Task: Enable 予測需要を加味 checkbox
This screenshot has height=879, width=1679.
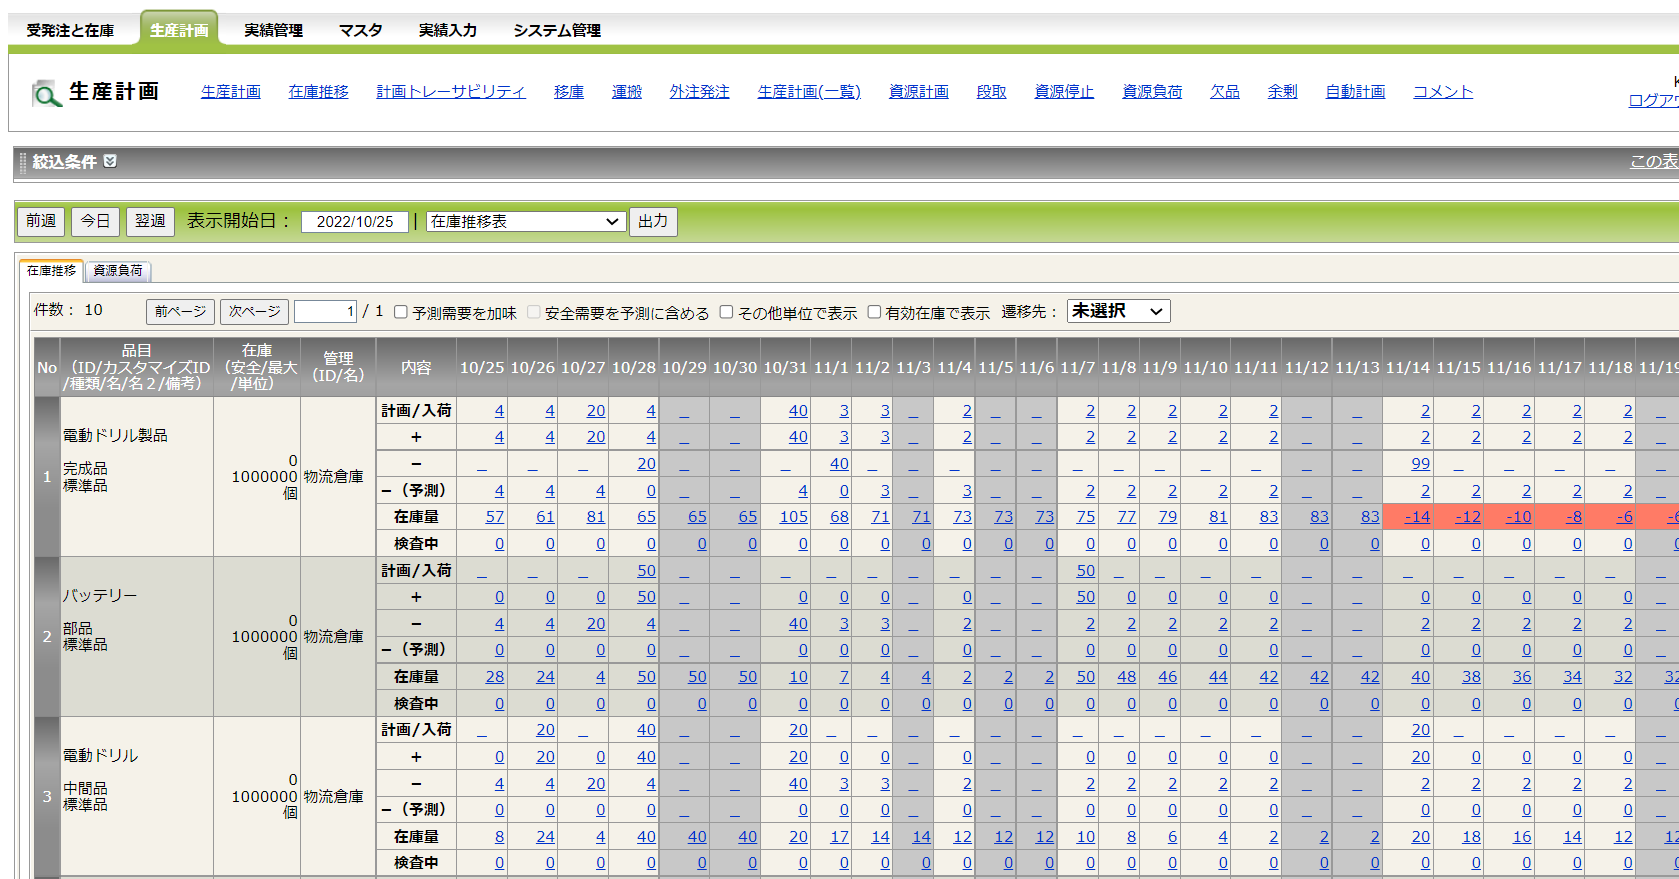Action: (401, 312)
